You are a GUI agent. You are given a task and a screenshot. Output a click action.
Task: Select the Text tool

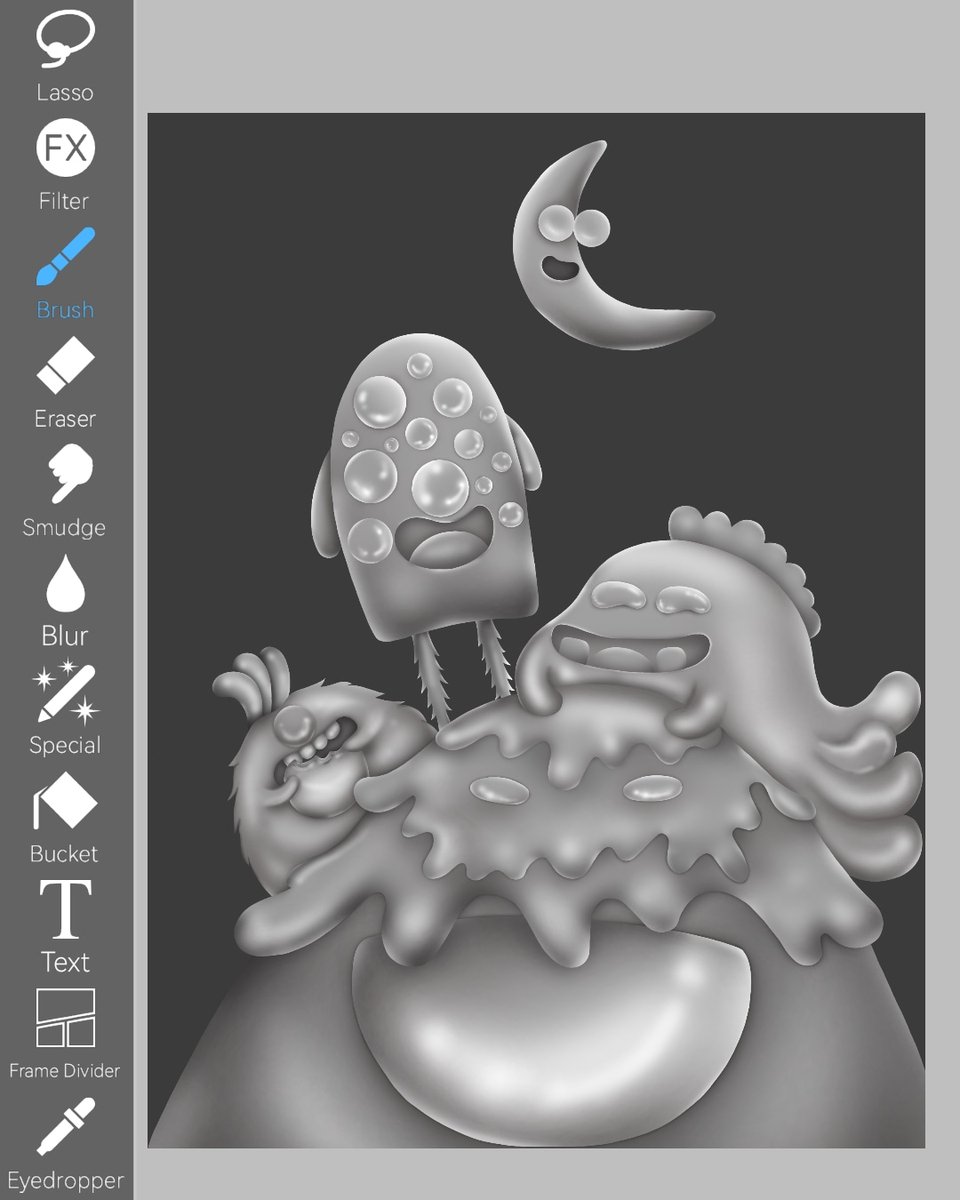pyautogui.click(x=65, y=912)
